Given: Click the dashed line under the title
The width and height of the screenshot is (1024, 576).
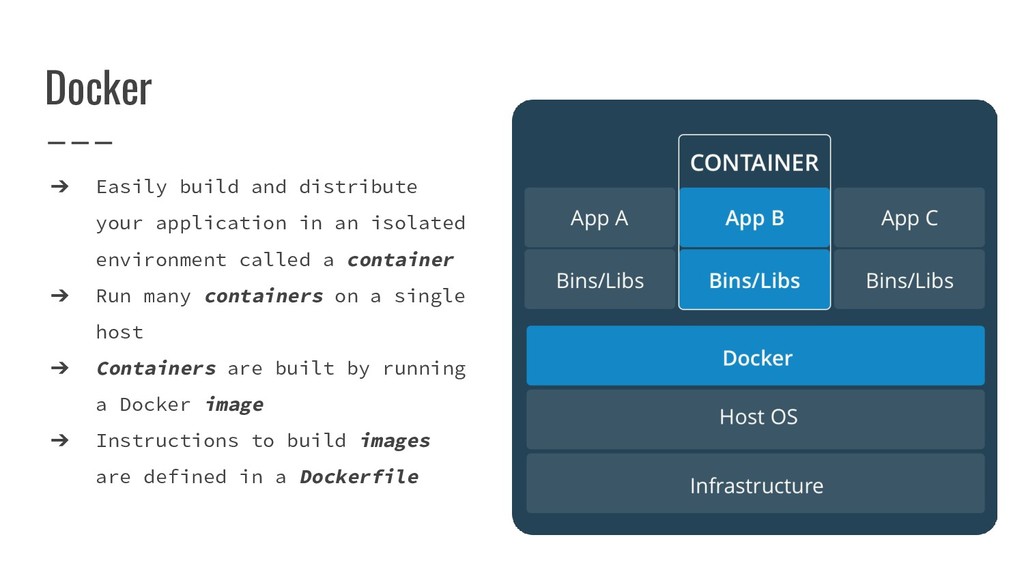Looking at the screenshot, I should [x=80, y=142].
